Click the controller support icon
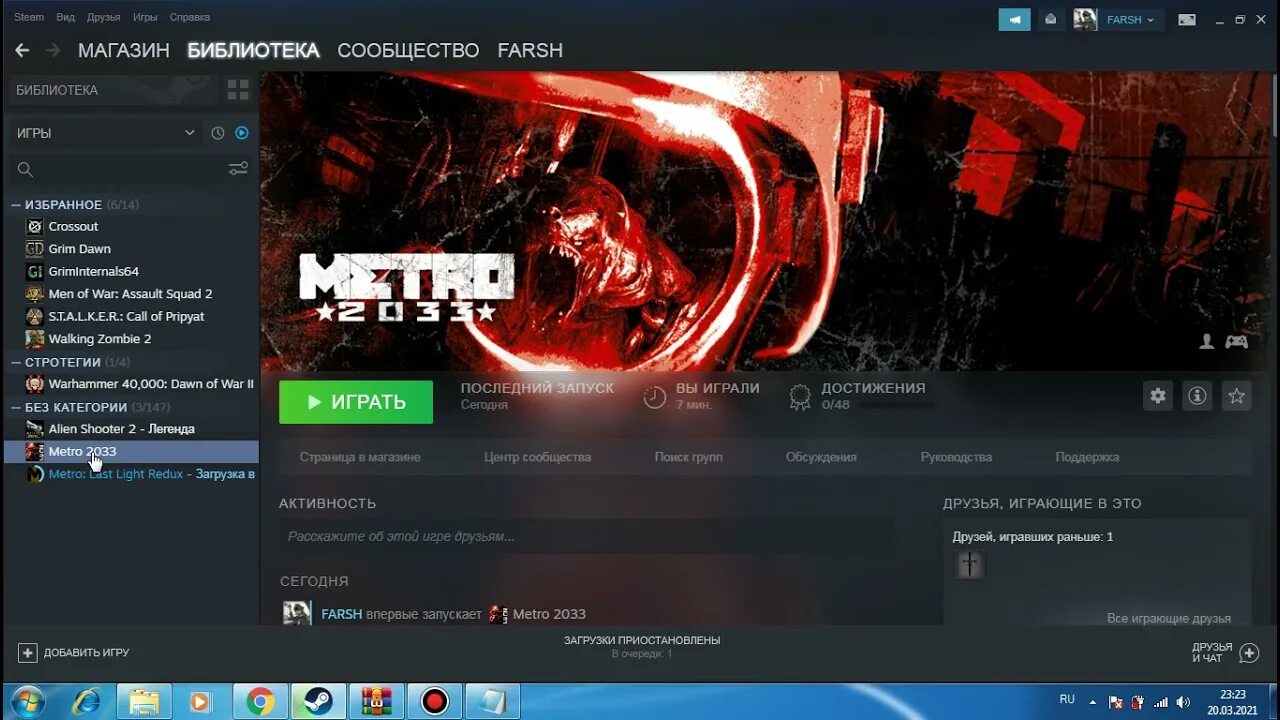Viewport: 1280px width, 720px height. click(1237, 341)
